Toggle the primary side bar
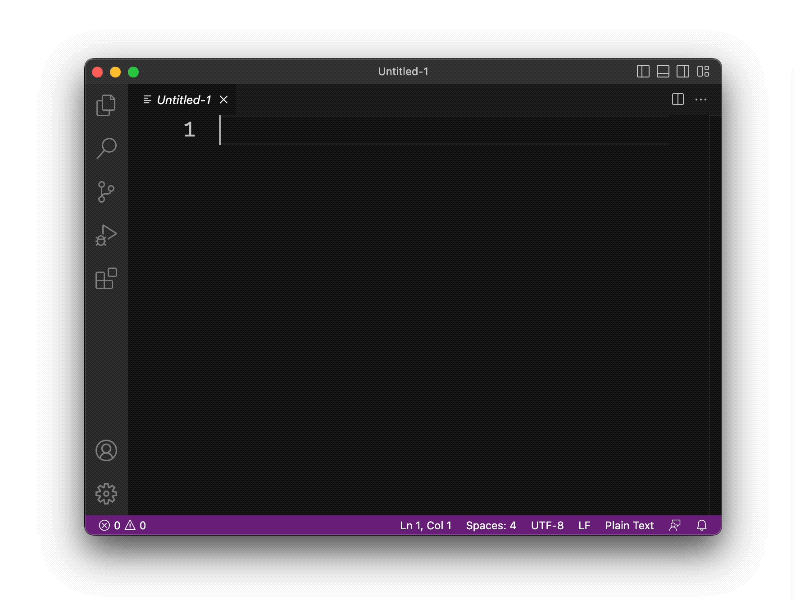 643,72
